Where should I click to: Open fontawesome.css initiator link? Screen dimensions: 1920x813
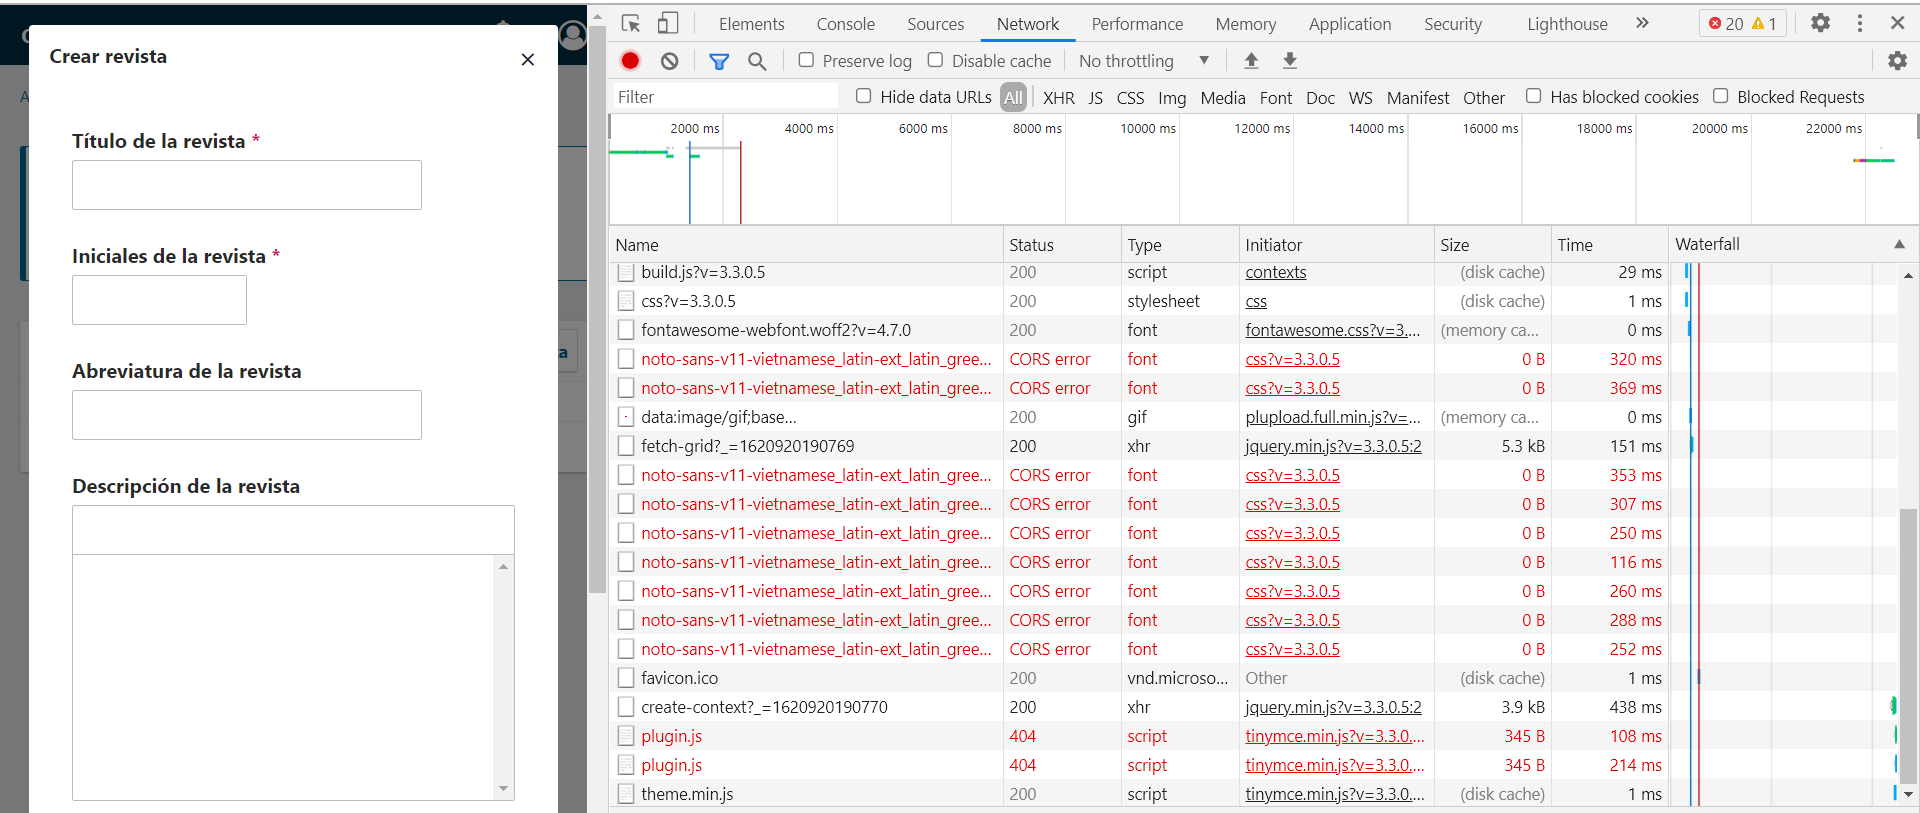pyautogui.click(x=1332, y=330)
